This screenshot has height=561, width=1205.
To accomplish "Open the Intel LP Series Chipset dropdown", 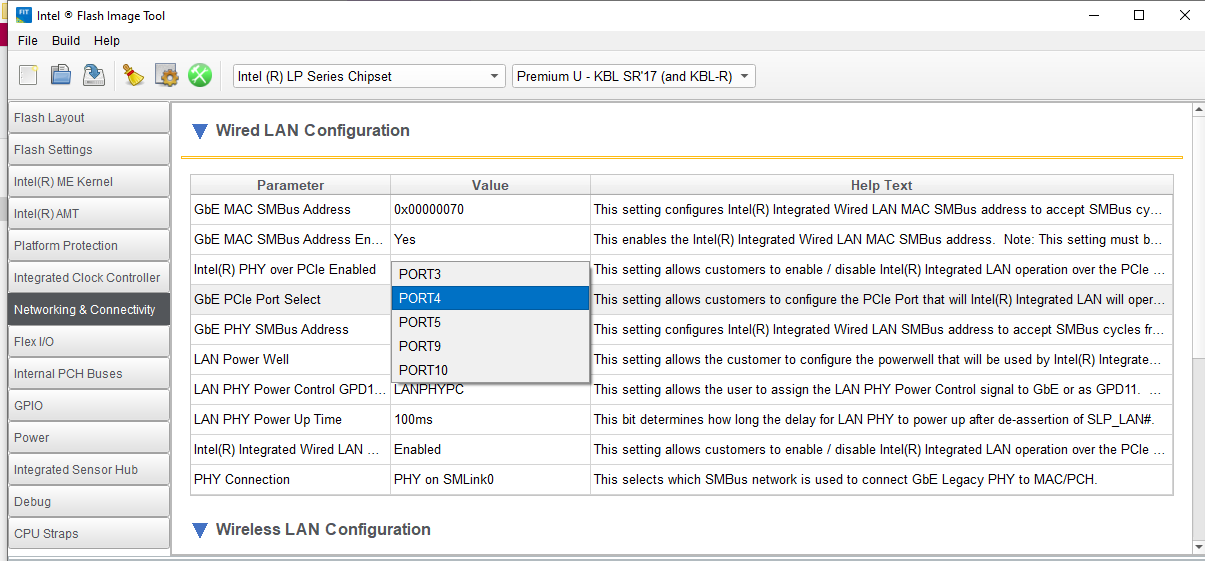I will [x=369, y=77].
